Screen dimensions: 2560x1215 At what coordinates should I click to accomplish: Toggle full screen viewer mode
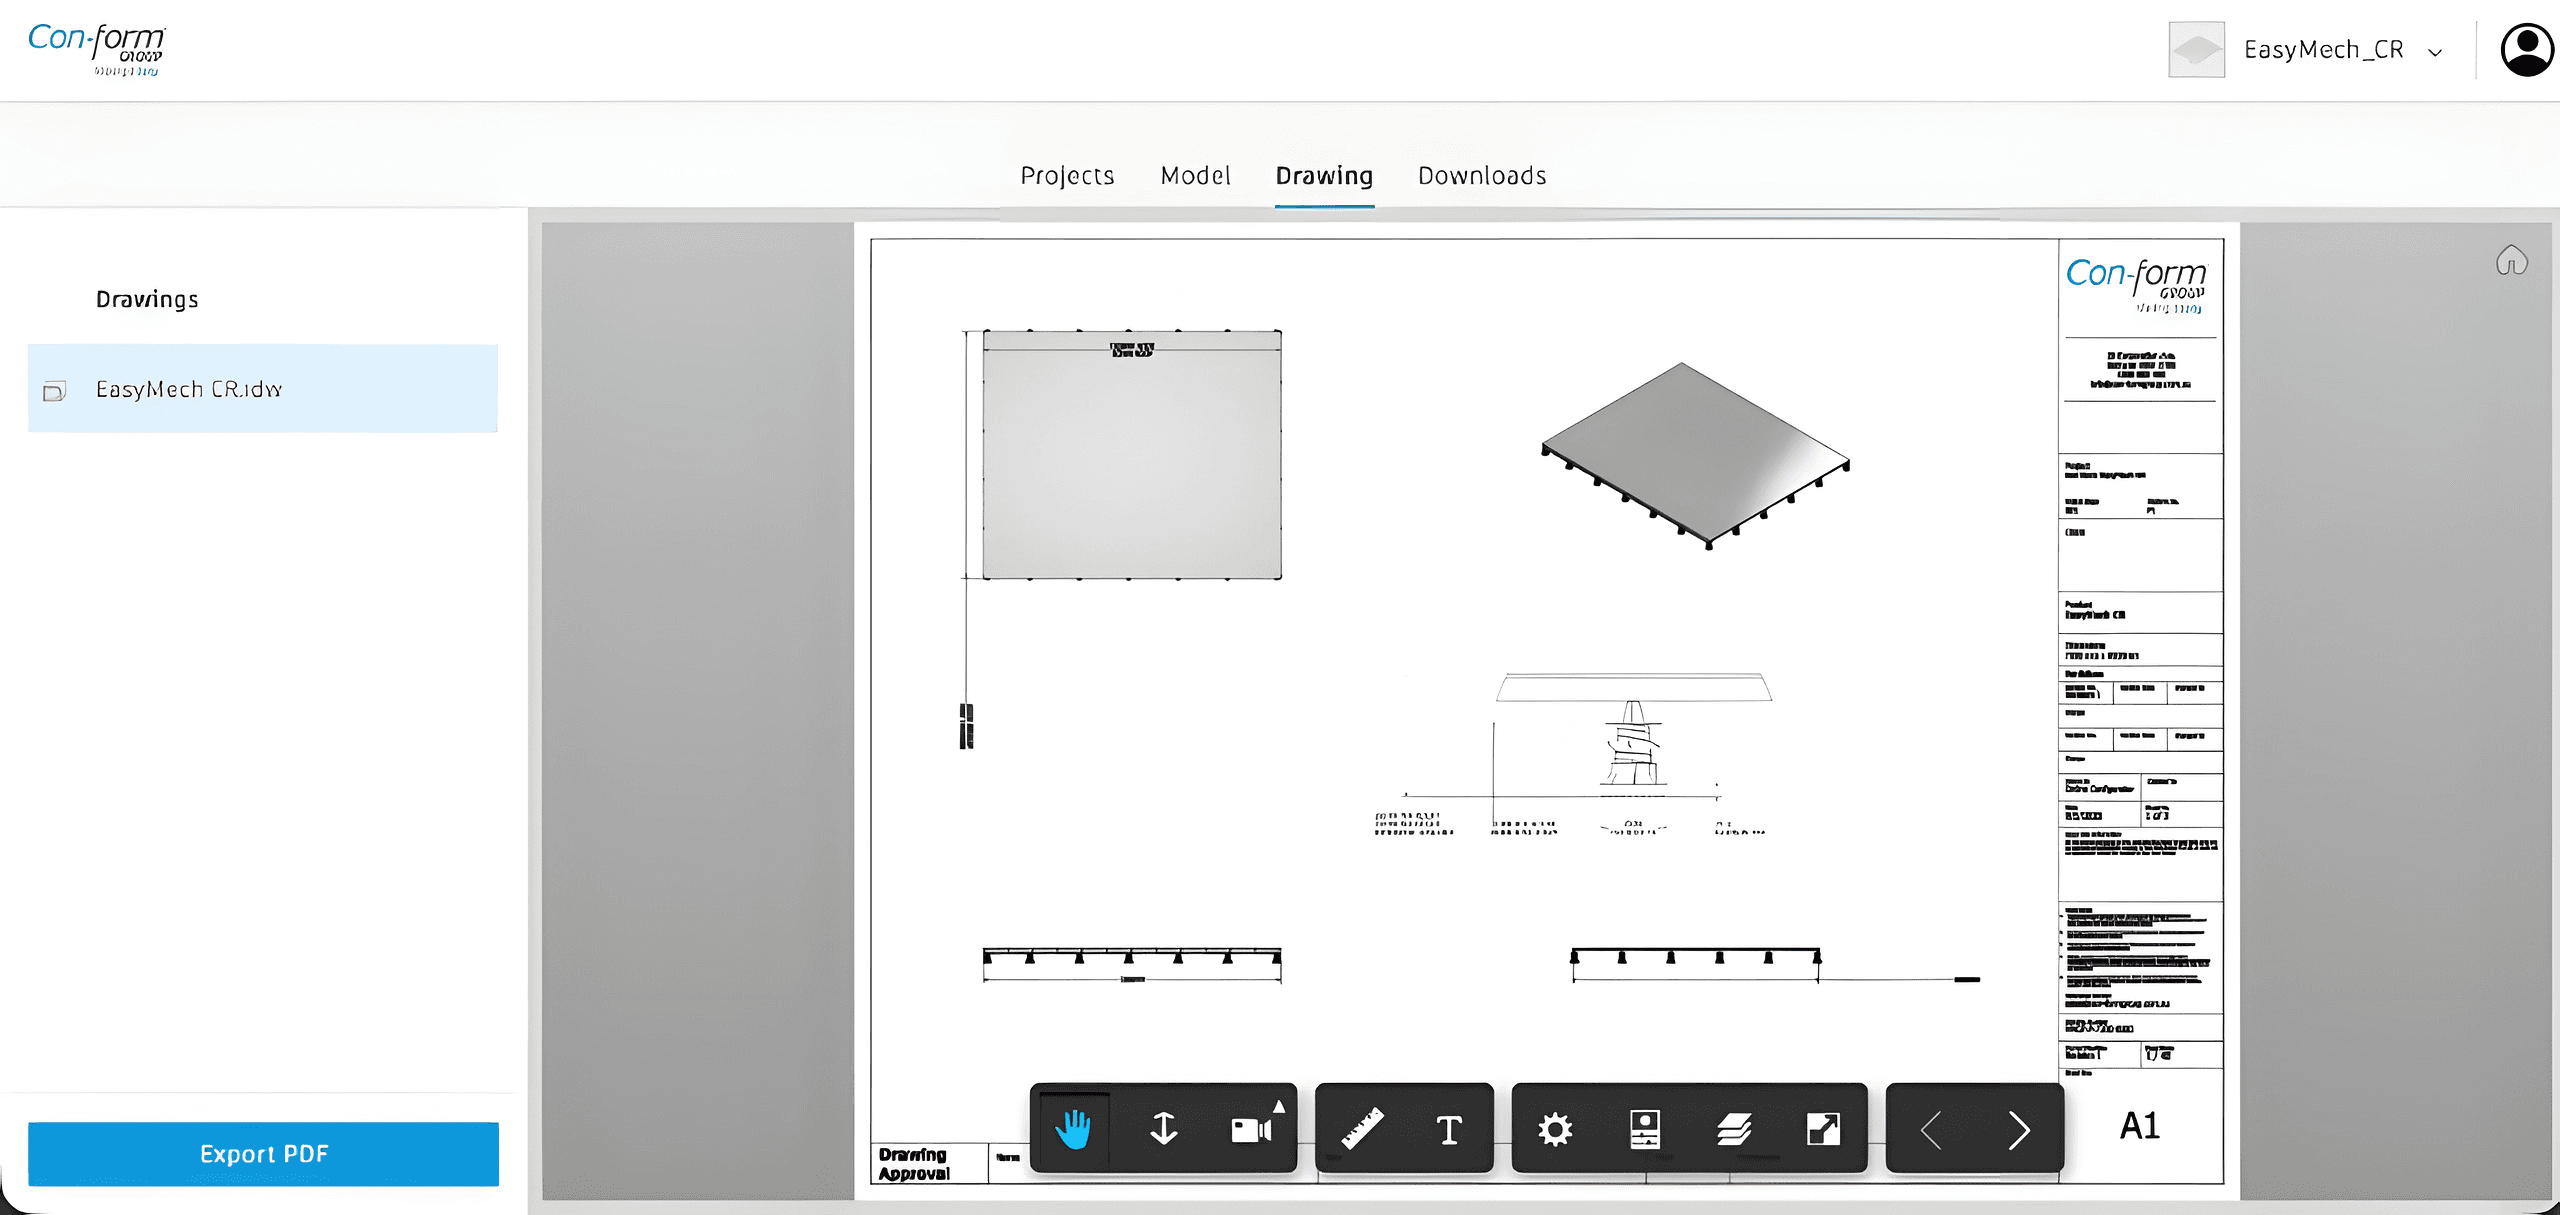[x=1823, y=1129]
